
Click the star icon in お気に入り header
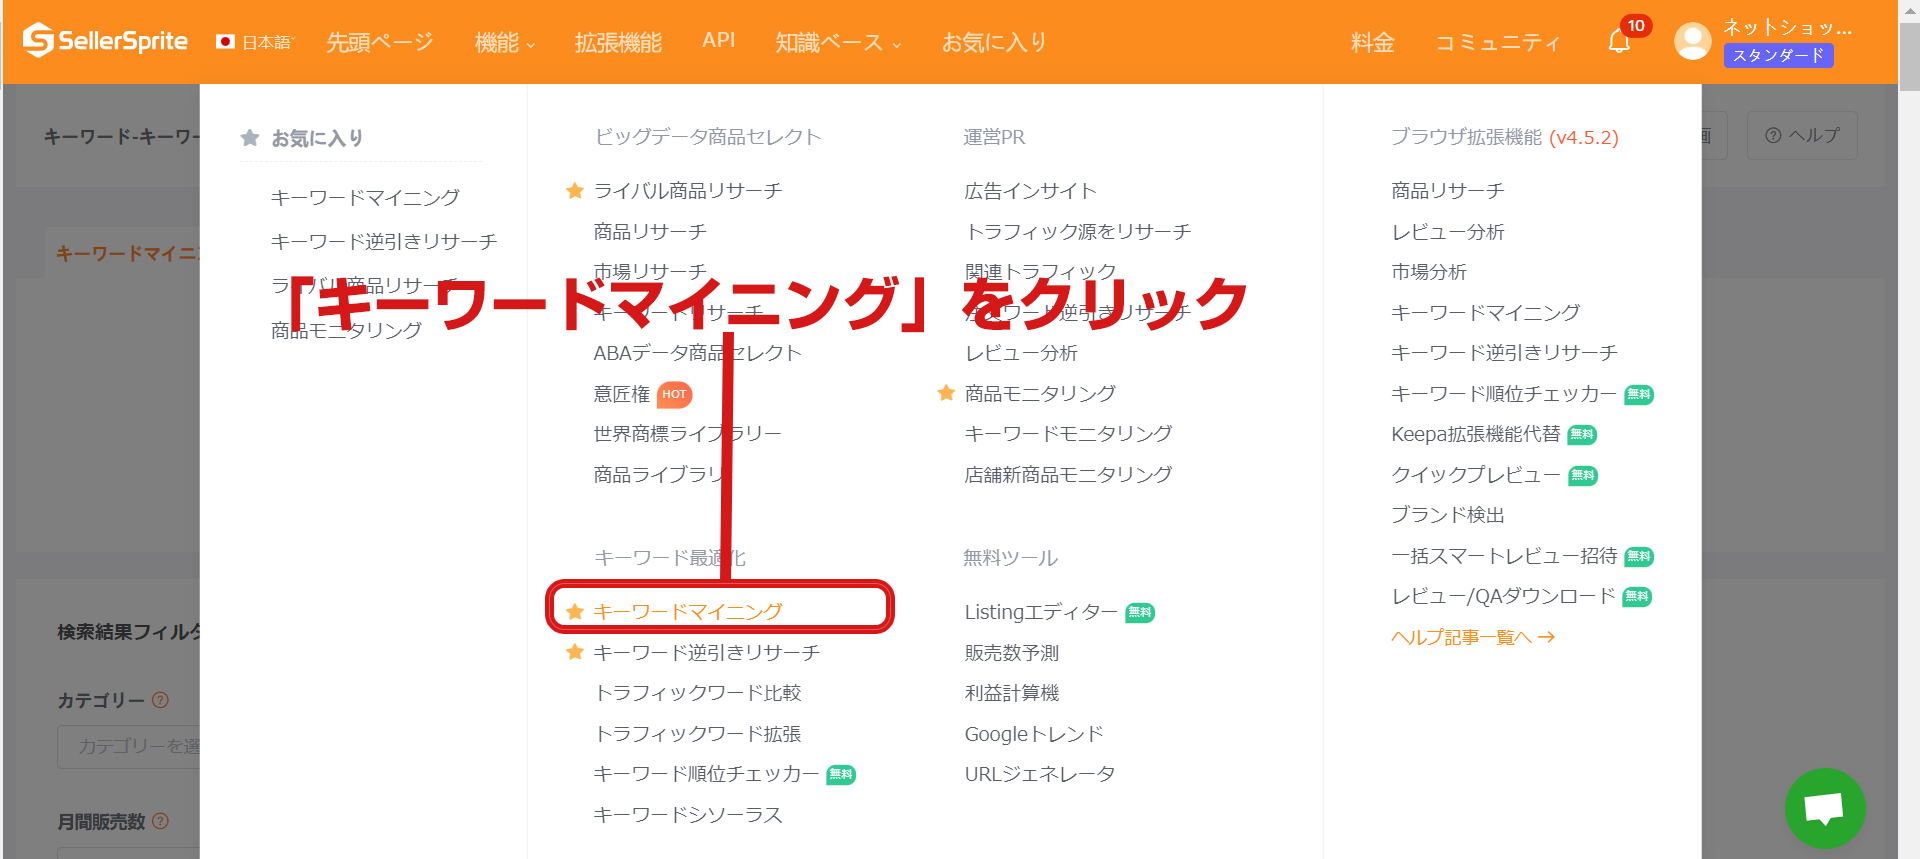coord(250,138)
